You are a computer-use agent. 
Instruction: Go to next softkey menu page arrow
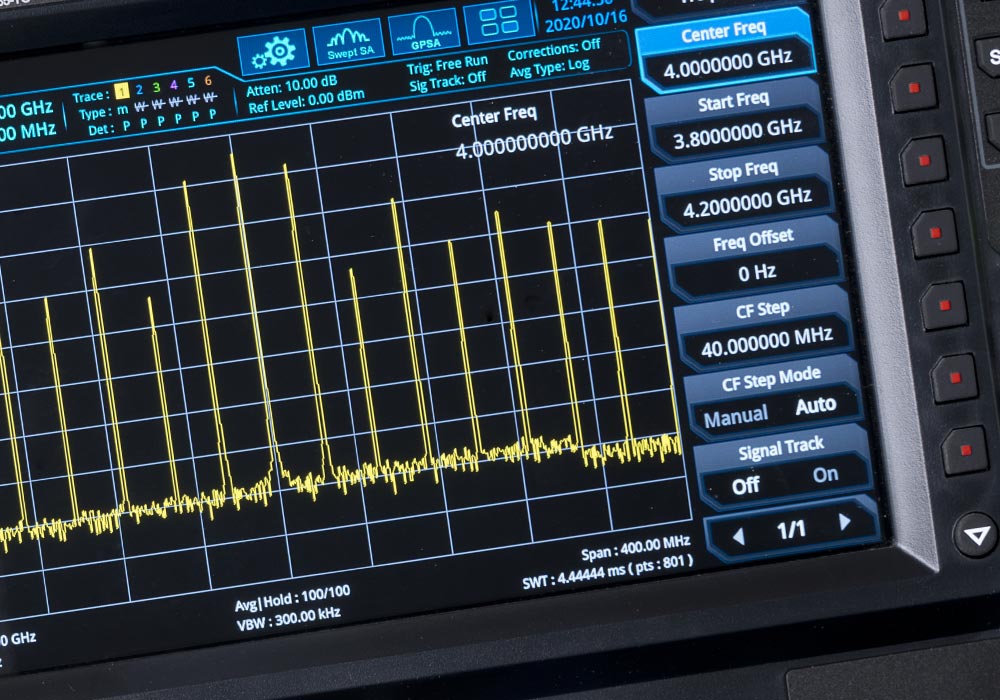coord(845,522)
